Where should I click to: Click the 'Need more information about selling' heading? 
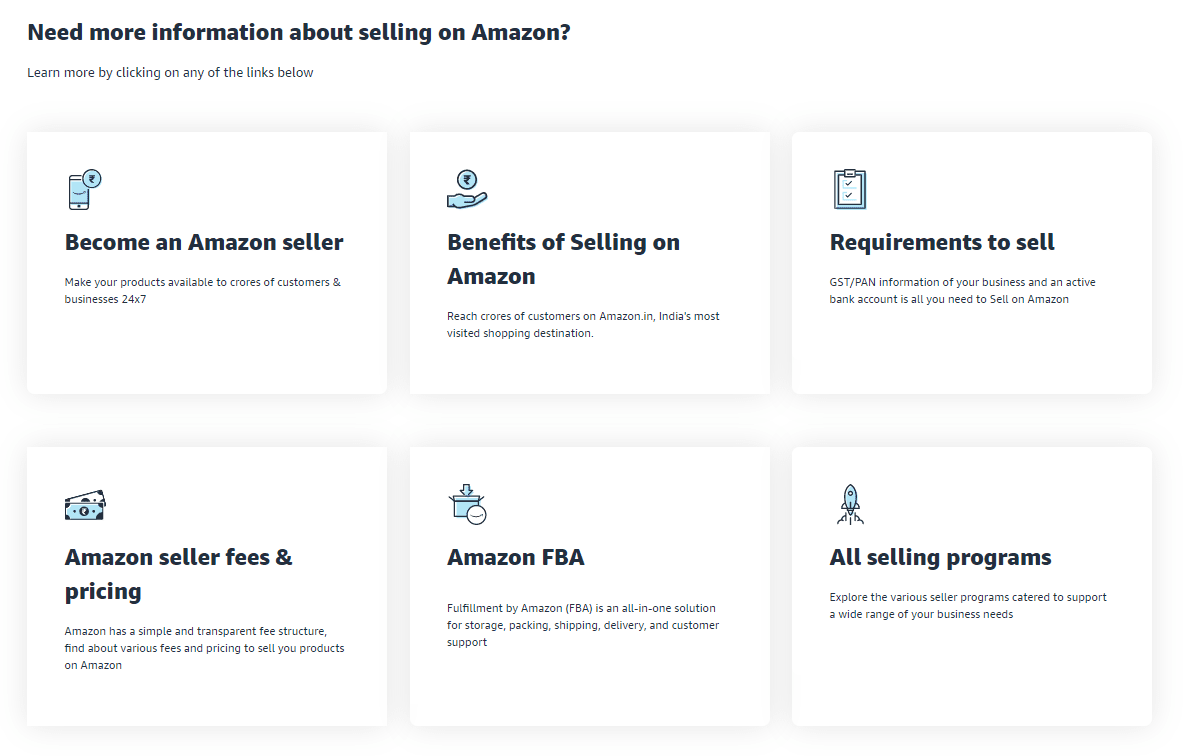click(x=299, y=32)
